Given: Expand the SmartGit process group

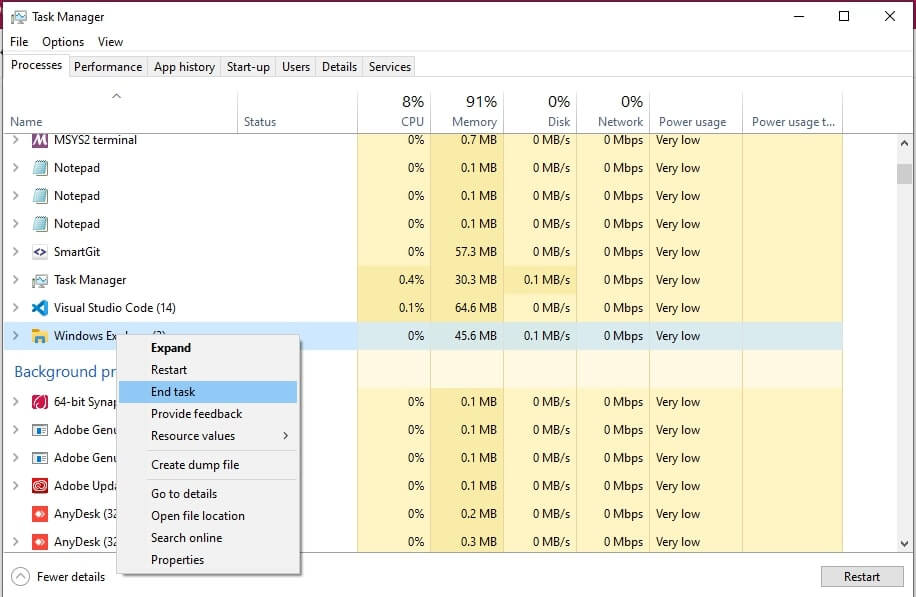Looking at the screenshot, I should (16, 252).
